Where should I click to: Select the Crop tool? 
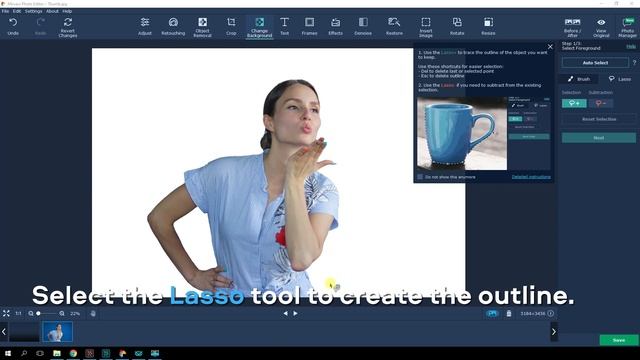pyautogui.click(x=231, y=27)
